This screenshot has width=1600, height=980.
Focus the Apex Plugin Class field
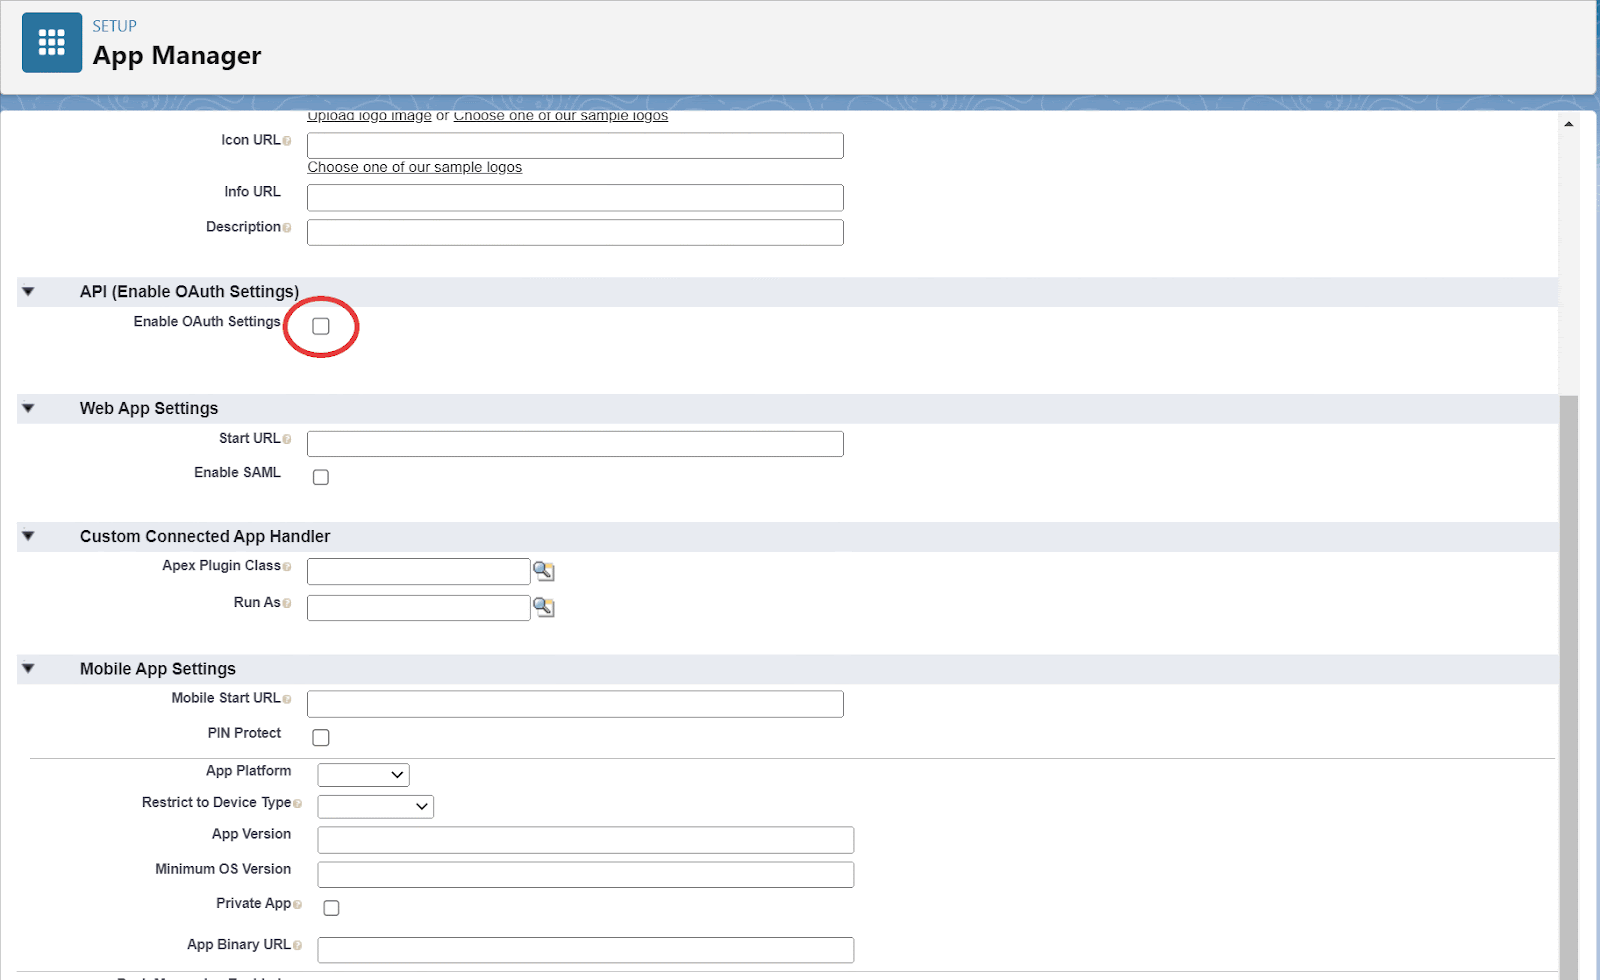(x=418, y=571)
